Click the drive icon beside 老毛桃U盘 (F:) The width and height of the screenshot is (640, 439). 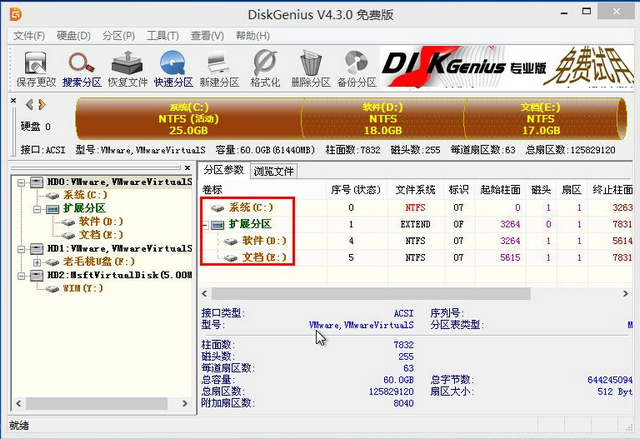[52, 262]
